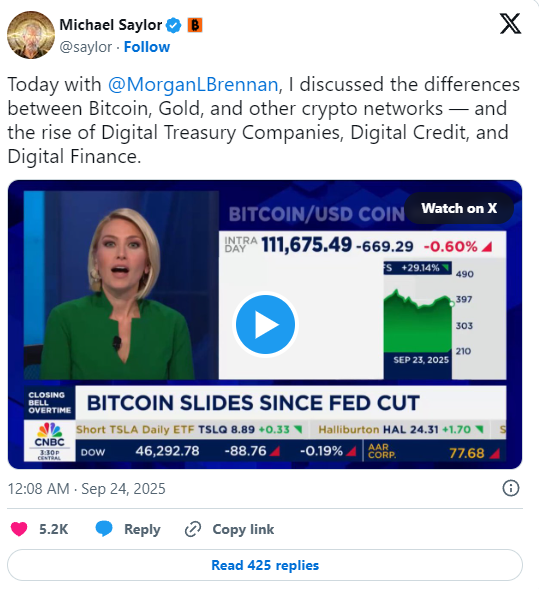Open the @saylor handle link
This screenshot has height=589, width=539.
86,47
